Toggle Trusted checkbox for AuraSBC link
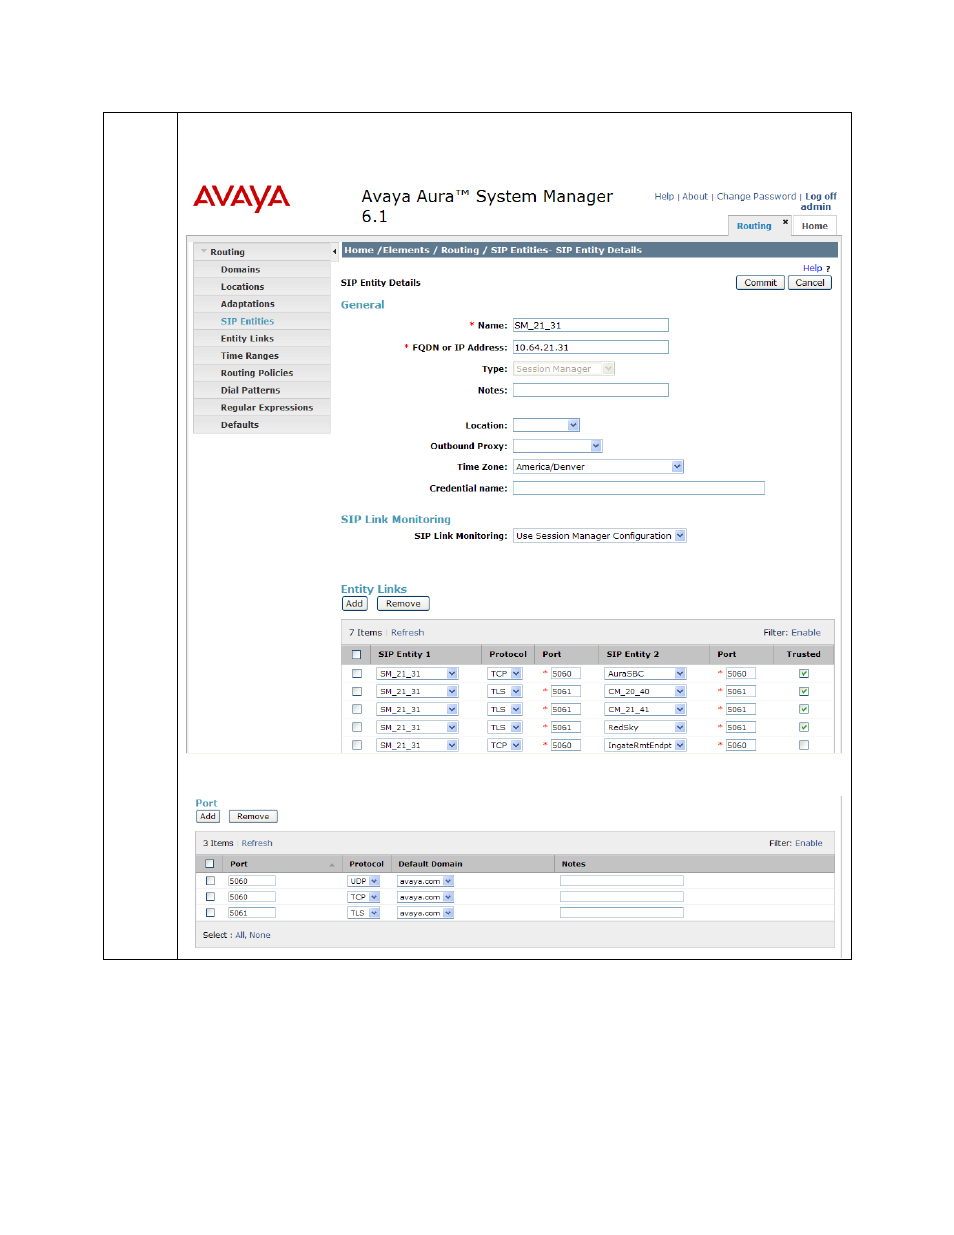Screen dimensions: 954x1235 click(804, 674)
